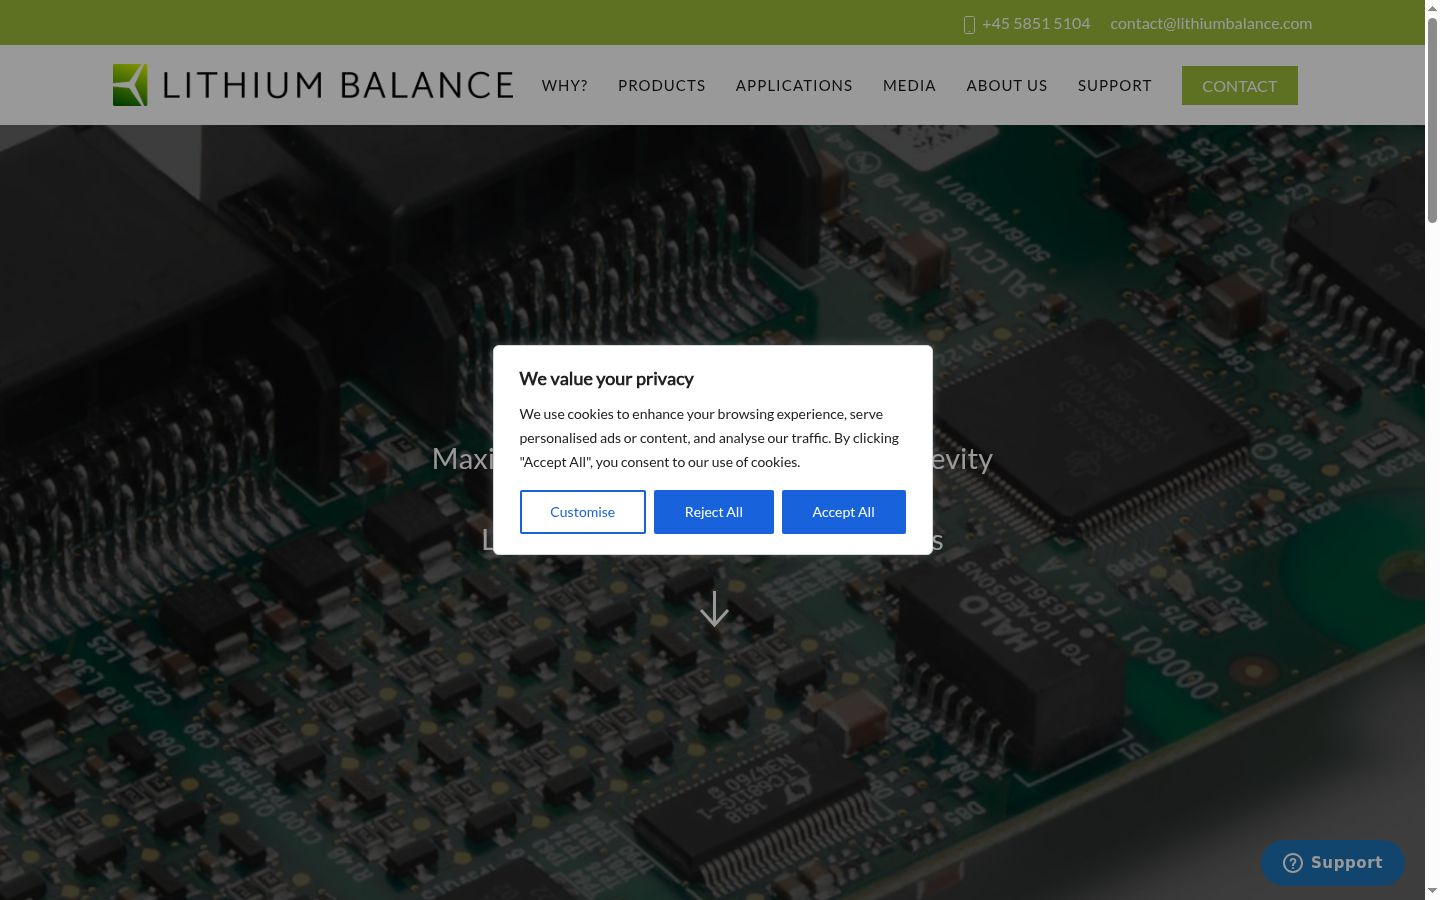Open the APPLICATIONS menu
This screenshot has width=1440, height=900.
[x=794, y=85]
